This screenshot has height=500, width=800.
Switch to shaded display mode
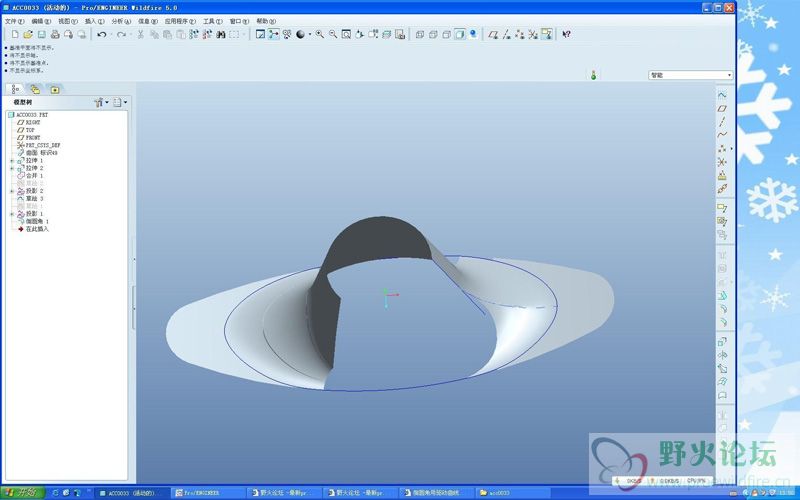(x=460, y=34)
